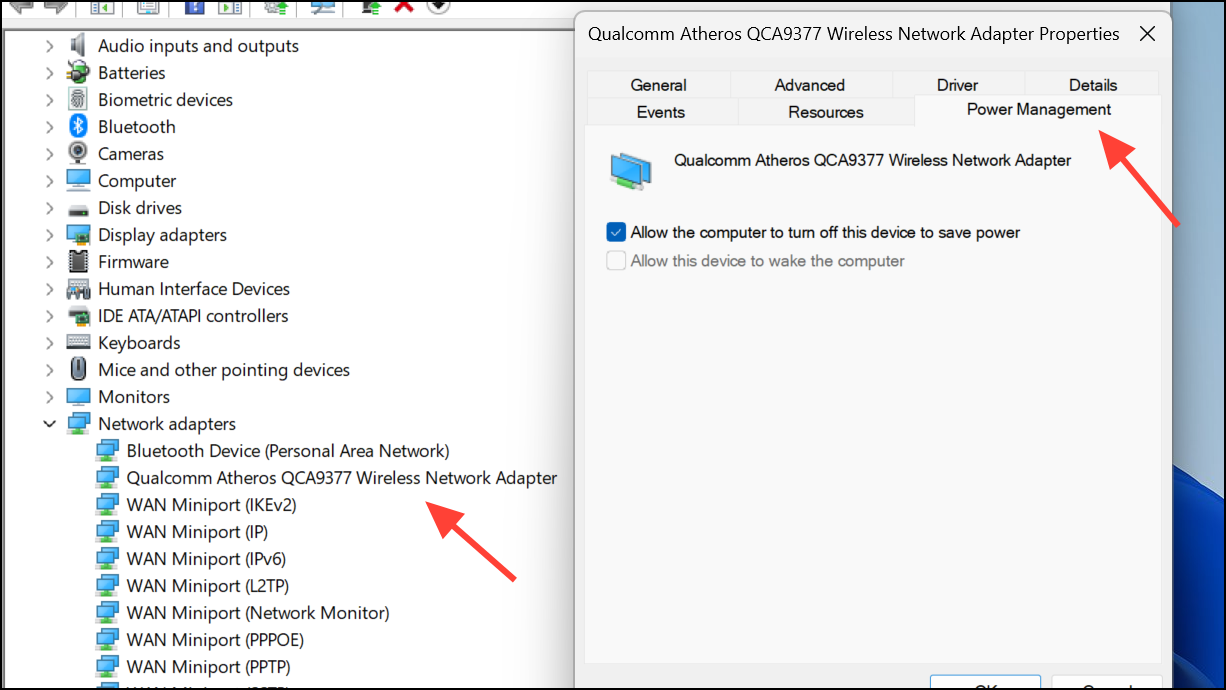
Task: Click the Qualcomm adapter icon in device tree
Action: click(x=107, y=478)
